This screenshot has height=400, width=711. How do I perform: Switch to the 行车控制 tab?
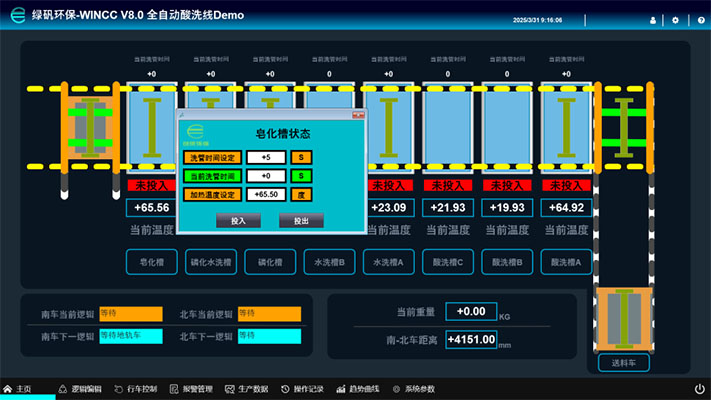136,388
